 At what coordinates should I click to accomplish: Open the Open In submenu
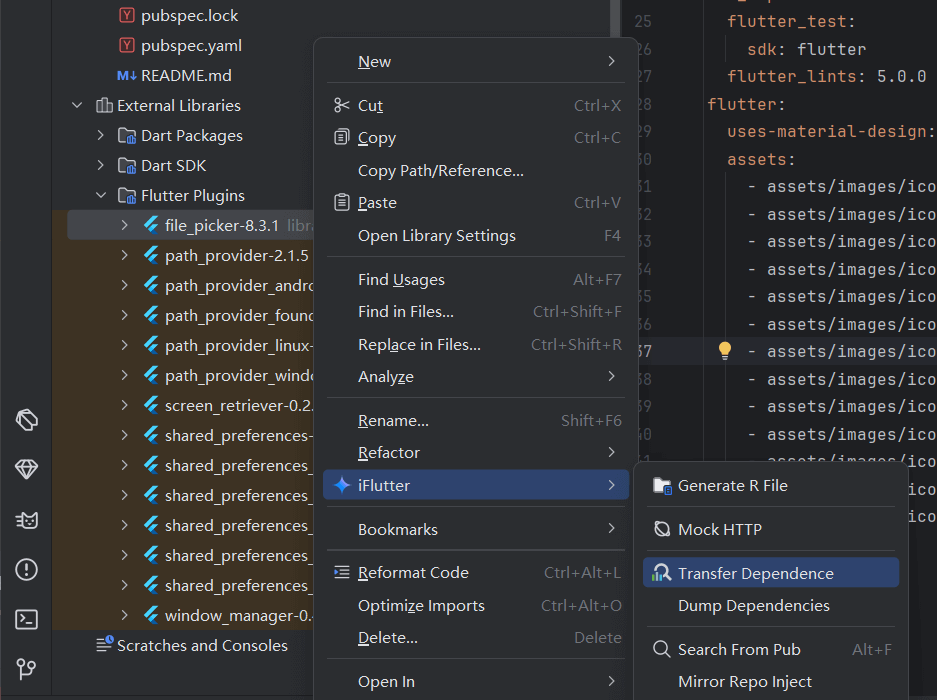[476, 681]
